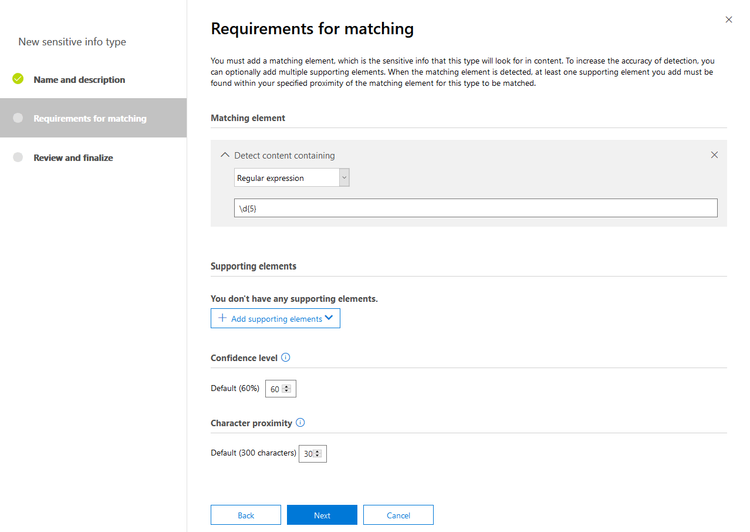This screenshot has width=750, height=532.
Task: Remove the Detect content containing element
Action: coord(714,155)
